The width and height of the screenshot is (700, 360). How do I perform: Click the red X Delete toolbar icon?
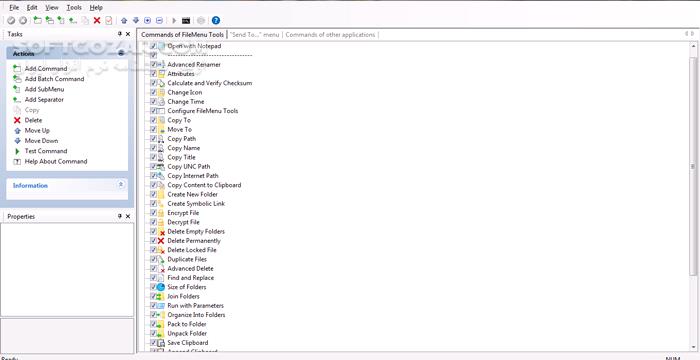(97, 21)
